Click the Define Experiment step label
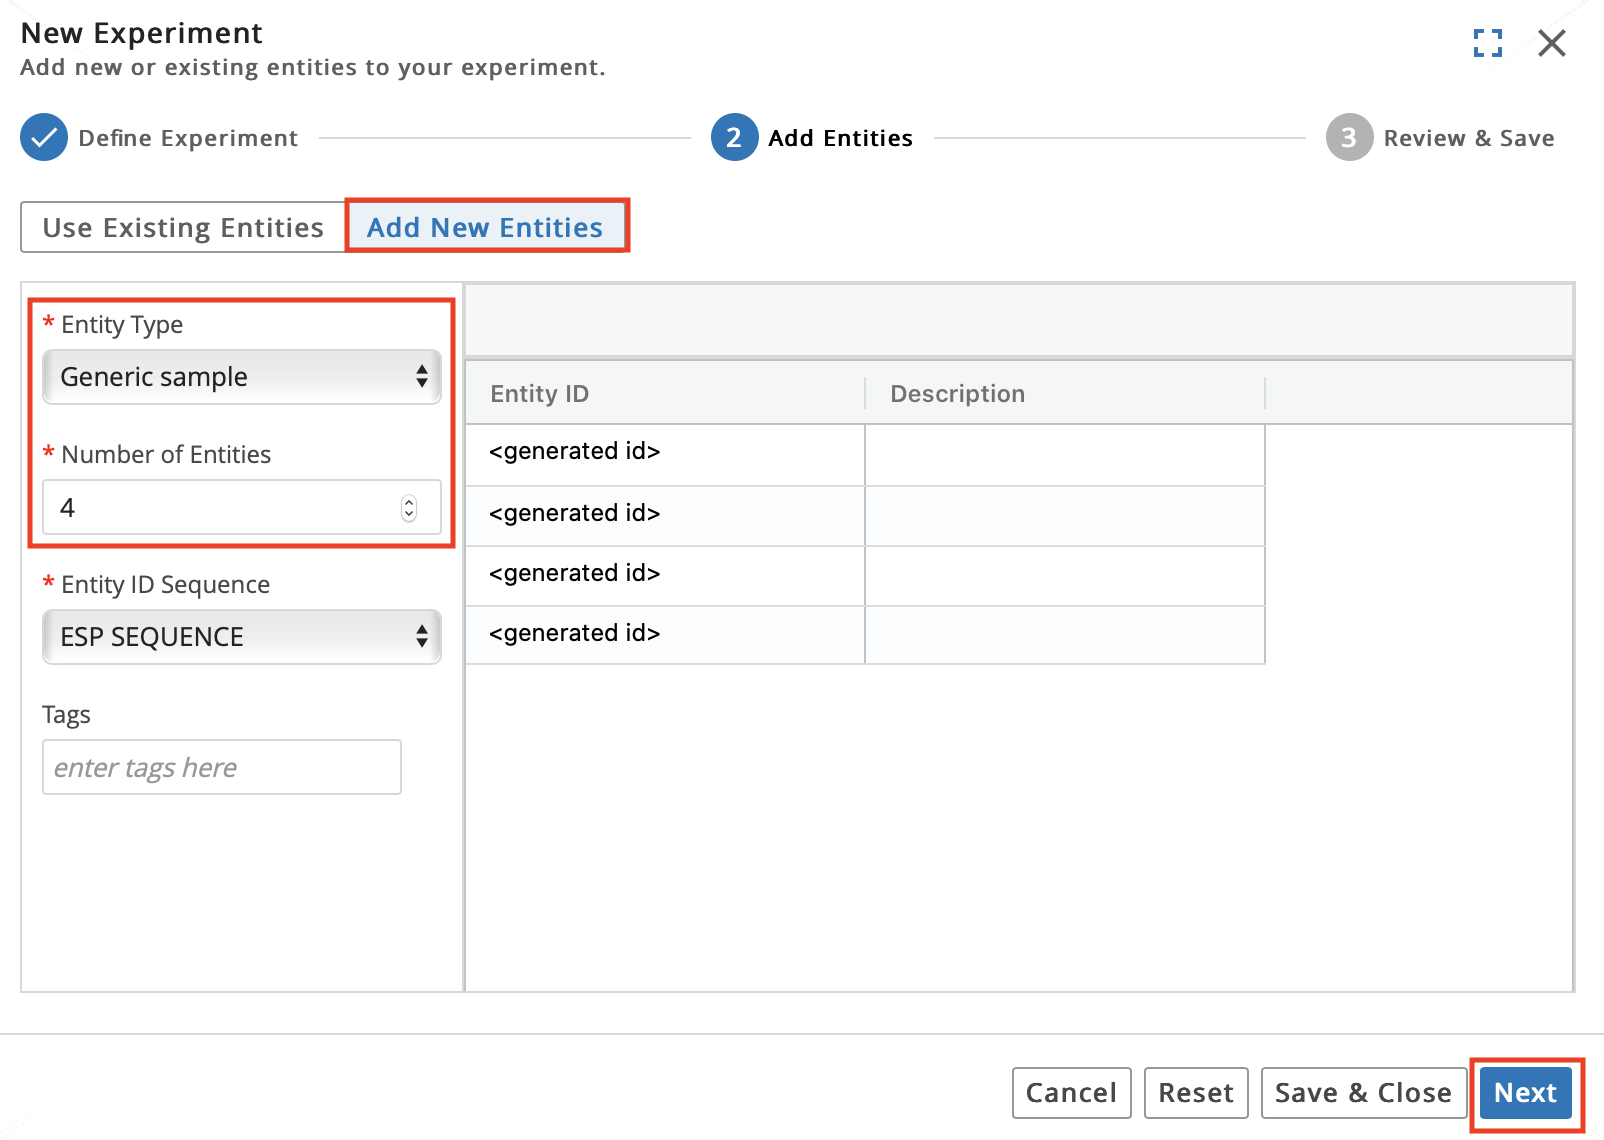 pos(188,138)
